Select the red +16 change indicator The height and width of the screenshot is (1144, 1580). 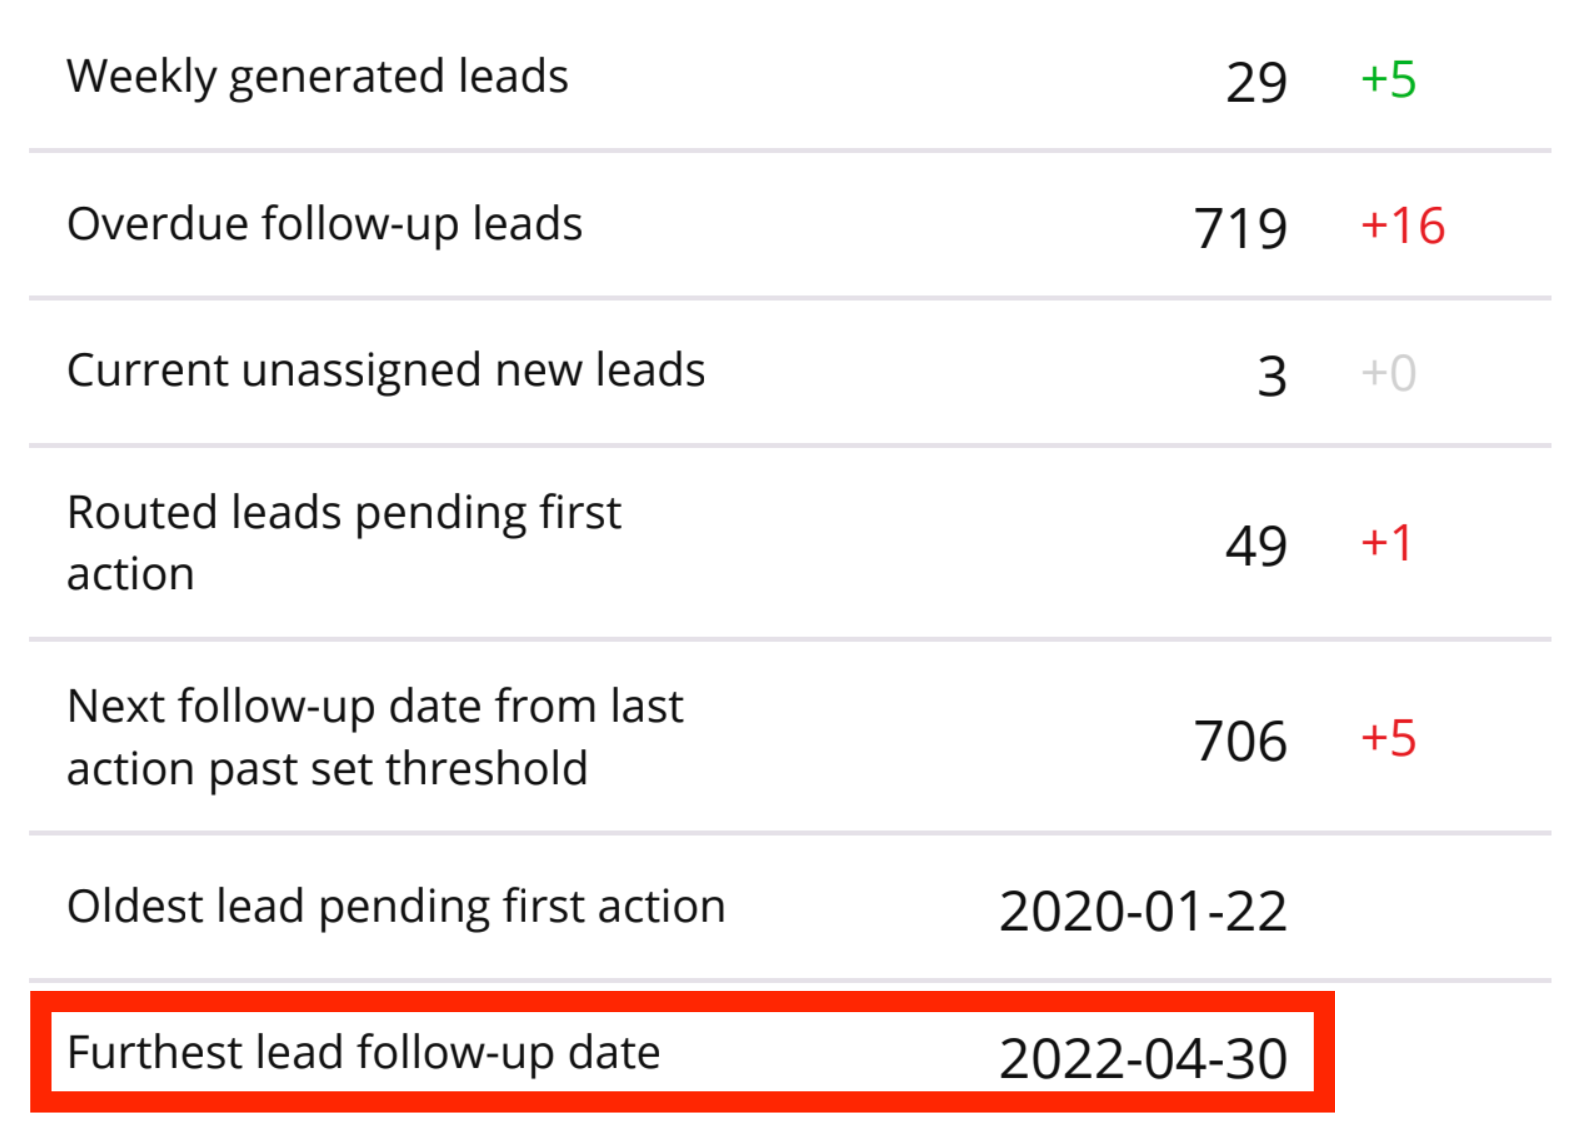(x=1402, y=226)
